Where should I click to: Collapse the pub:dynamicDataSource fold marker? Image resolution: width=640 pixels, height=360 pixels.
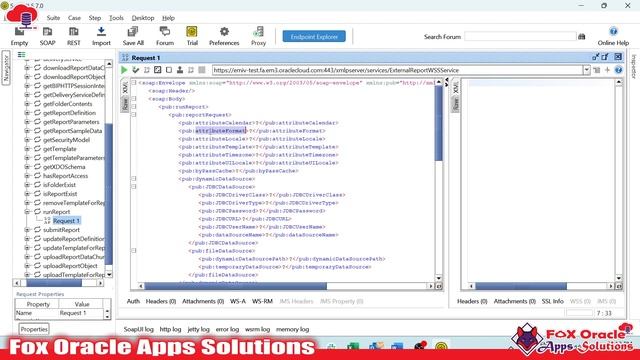point(133,179)
